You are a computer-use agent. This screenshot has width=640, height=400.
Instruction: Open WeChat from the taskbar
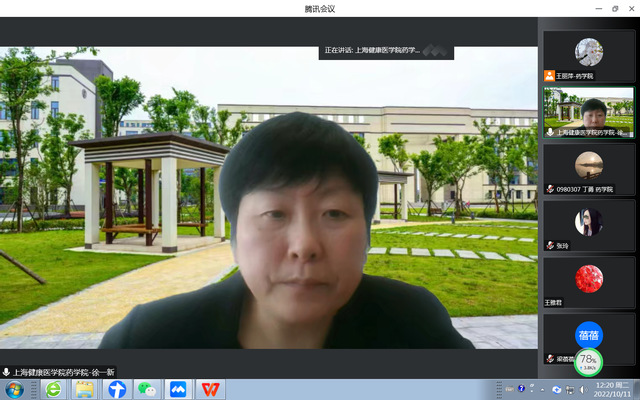(x=147, y=389)
